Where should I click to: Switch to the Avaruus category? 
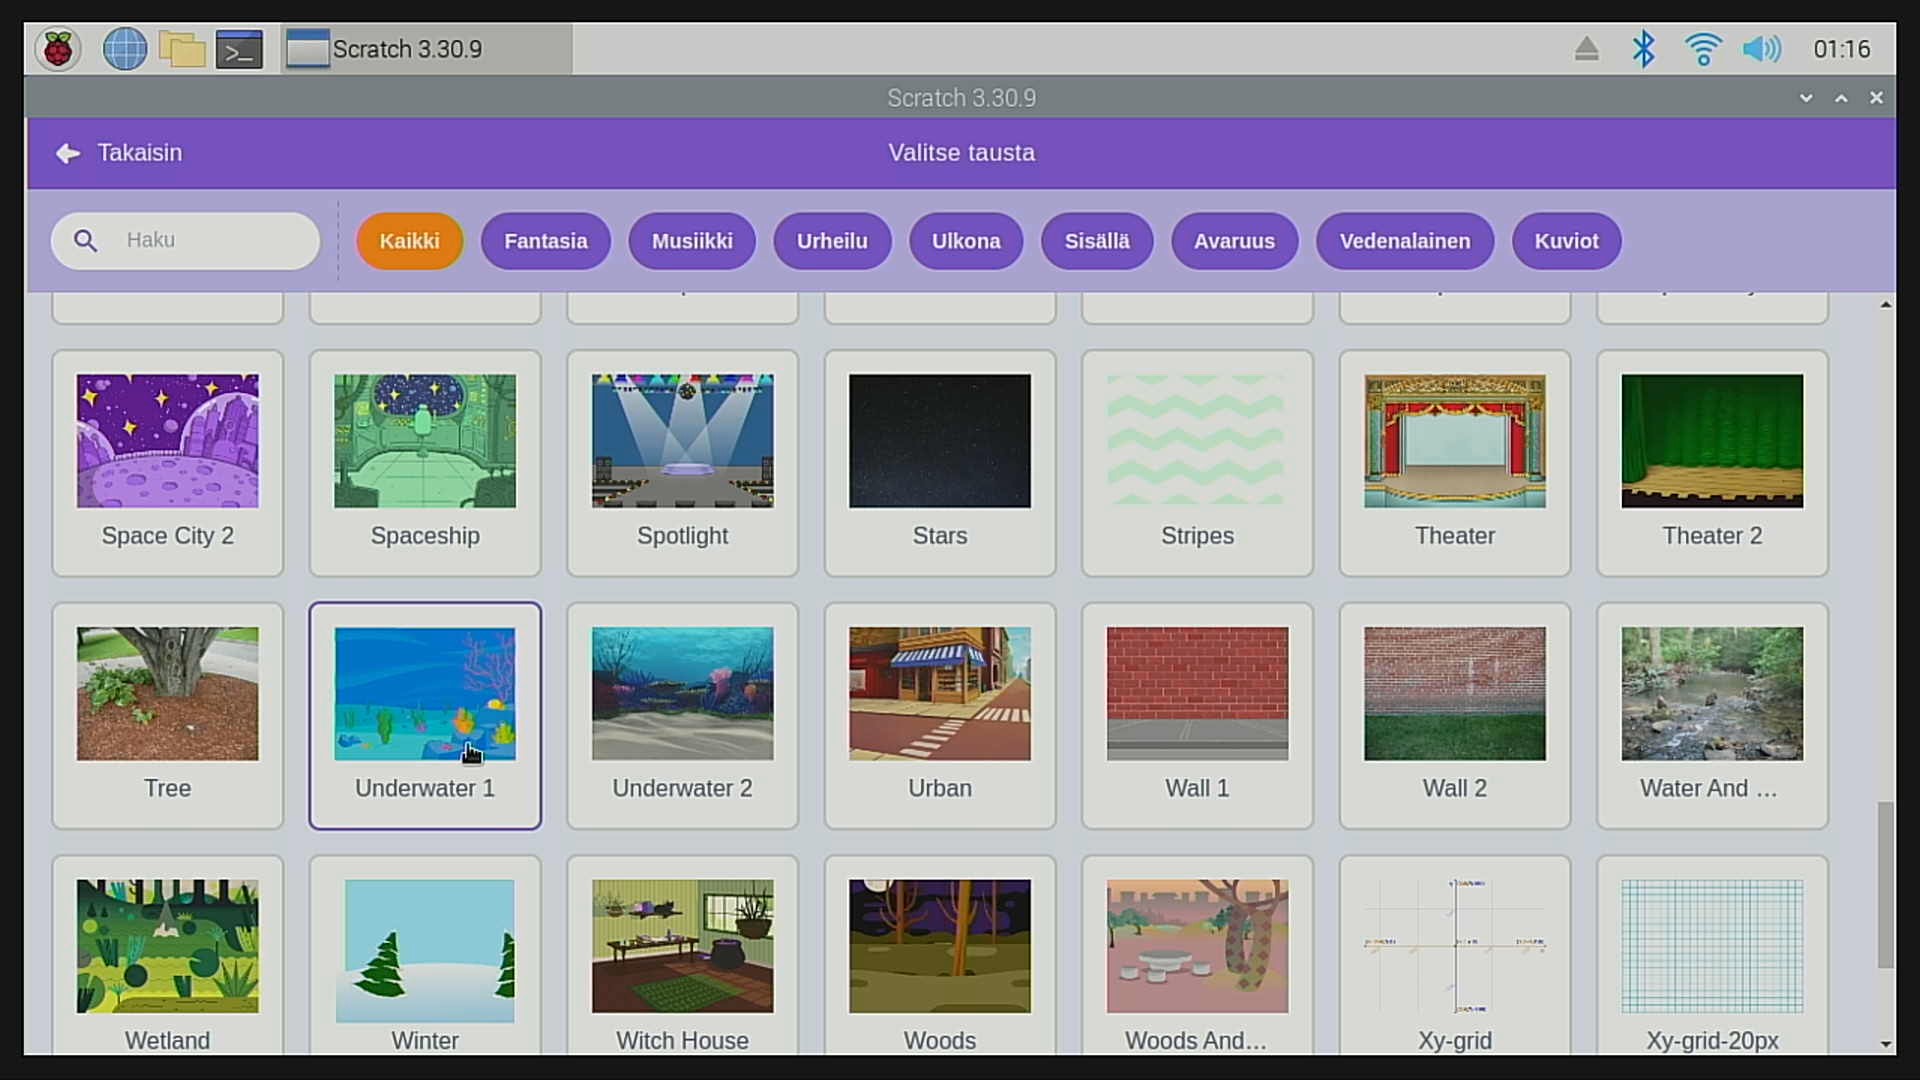(1234, 241)
